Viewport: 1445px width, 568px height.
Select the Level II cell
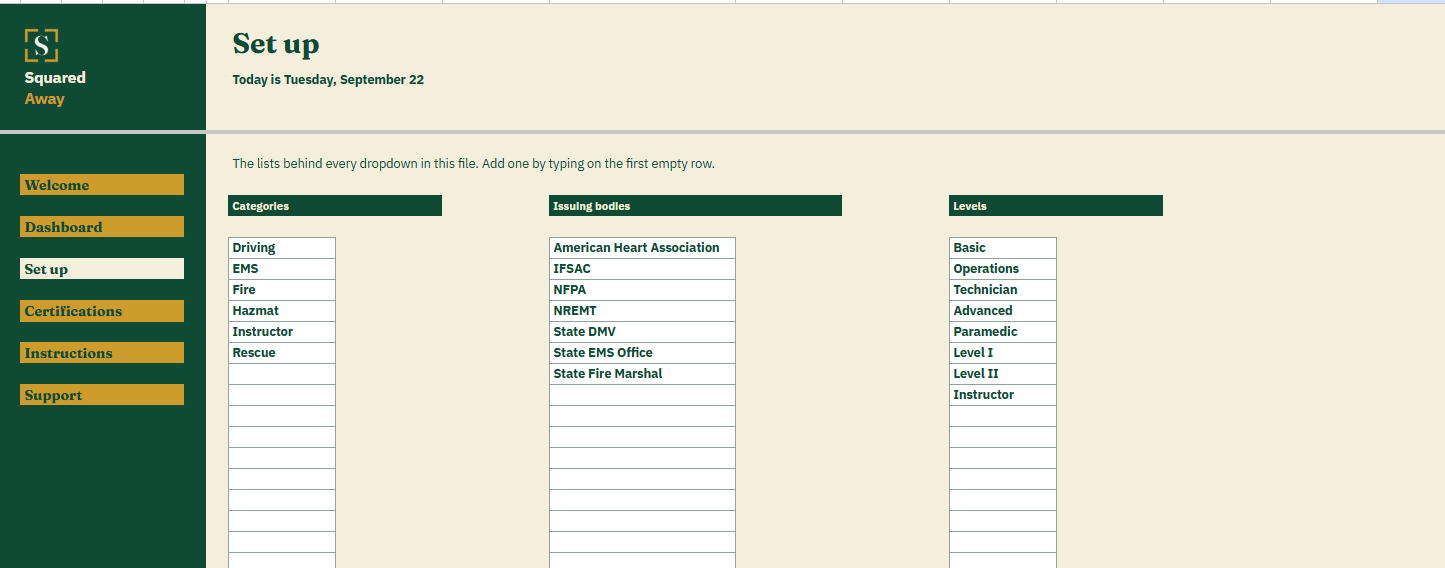1003,374
